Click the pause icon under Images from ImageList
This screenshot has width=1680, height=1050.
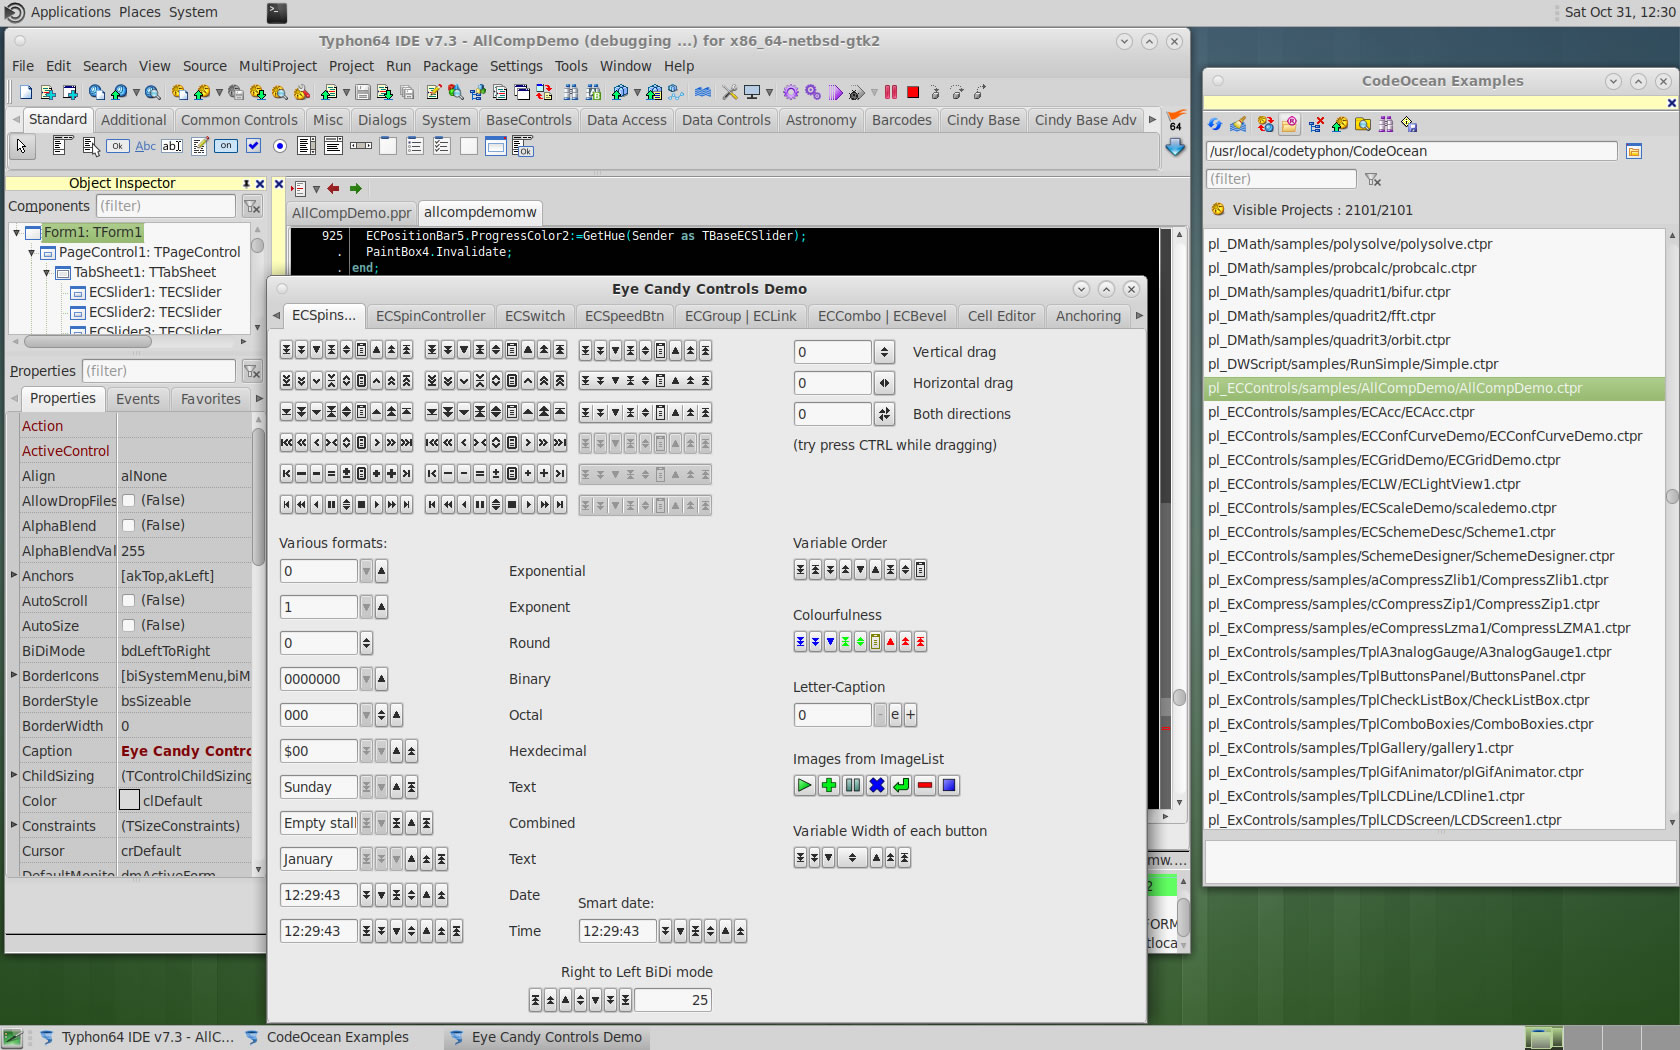pyautogui.click(x=853, y=785)
